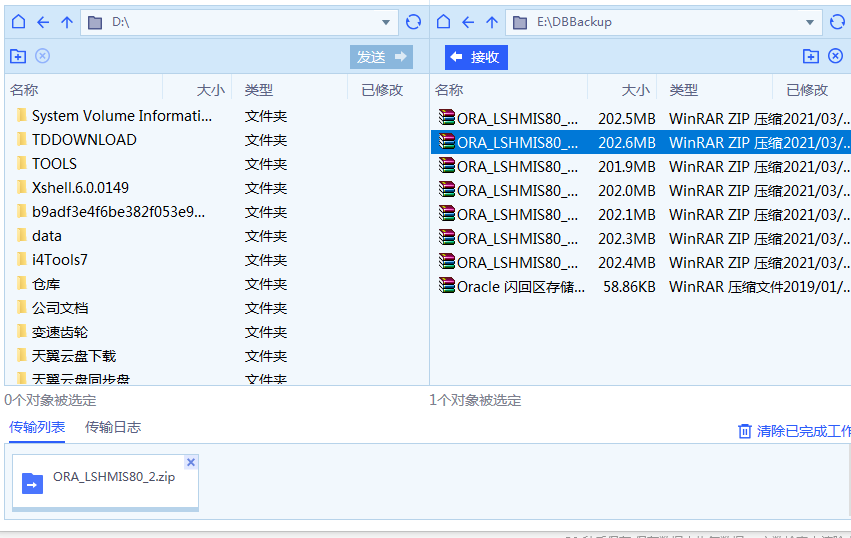
Task: Remove ORA_LSHMIS80_2.zip from transfer list
Action: click(191, 462)
